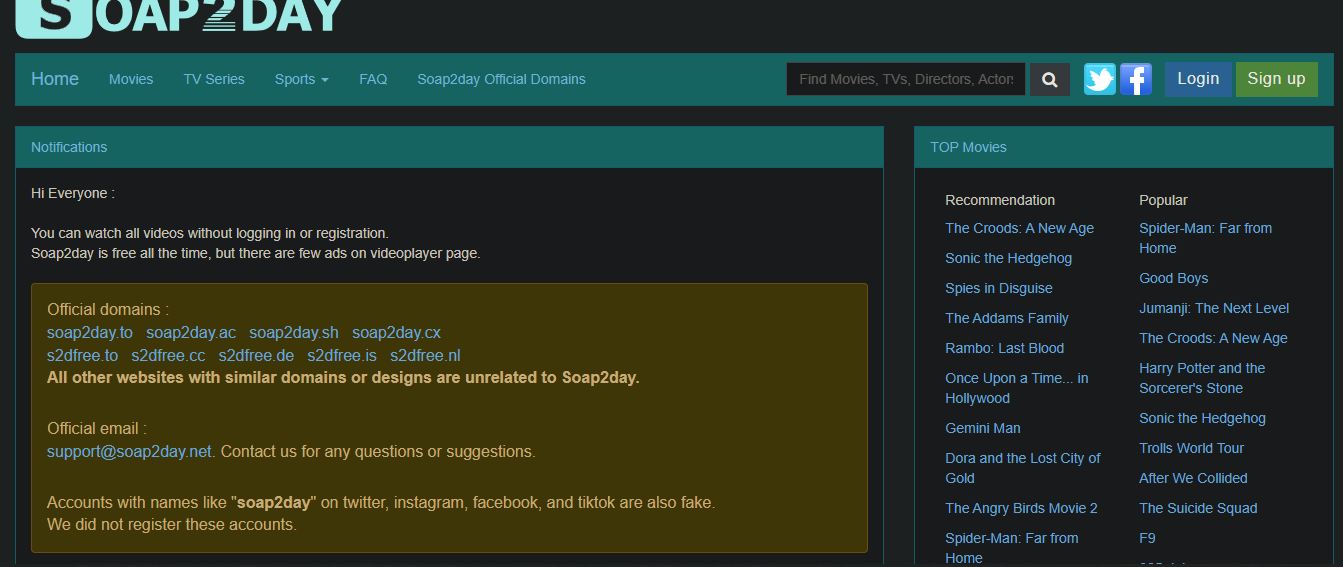Open the soap2day.cx domain link
This screenshot has width=1343, height=567.
(x=396, y=333)
